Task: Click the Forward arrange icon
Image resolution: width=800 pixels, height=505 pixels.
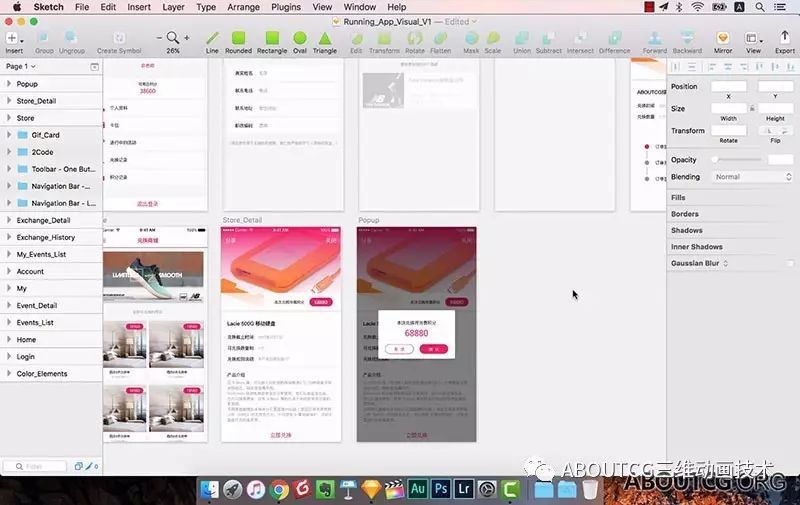Action: click(x=655, y=38)
